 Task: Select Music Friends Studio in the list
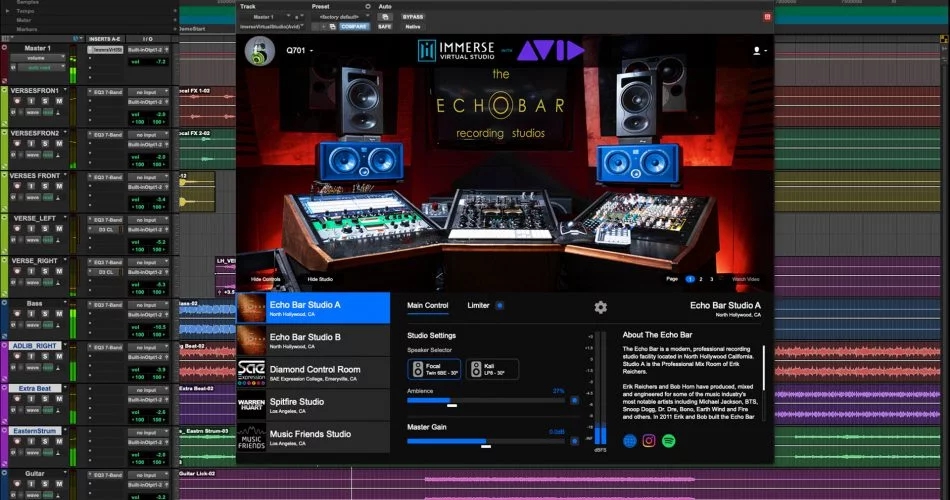pyautogui.click(x=313, y=438)
